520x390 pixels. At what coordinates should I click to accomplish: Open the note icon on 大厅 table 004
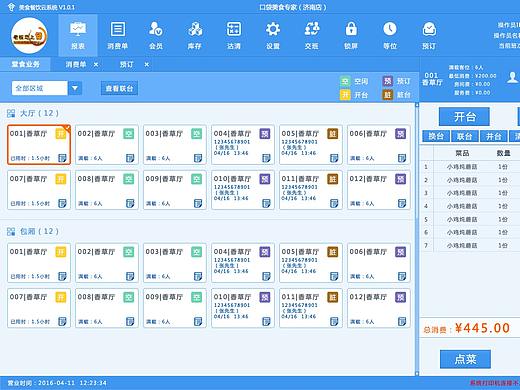tap(266, 158)
